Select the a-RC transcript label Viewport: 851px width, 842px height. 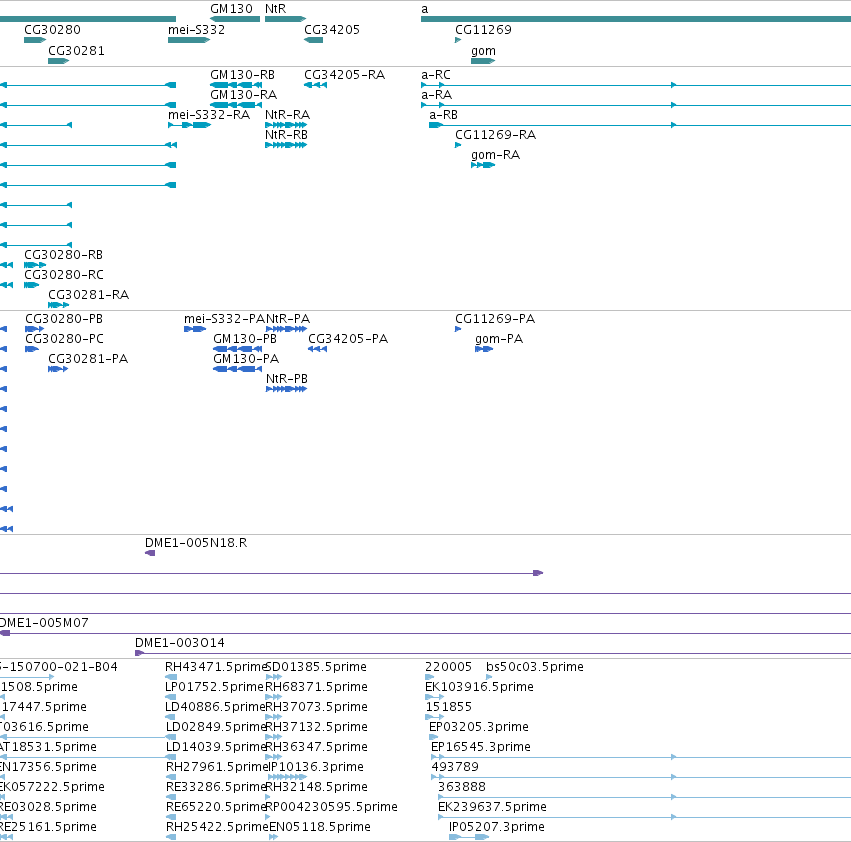coord(436,74)
